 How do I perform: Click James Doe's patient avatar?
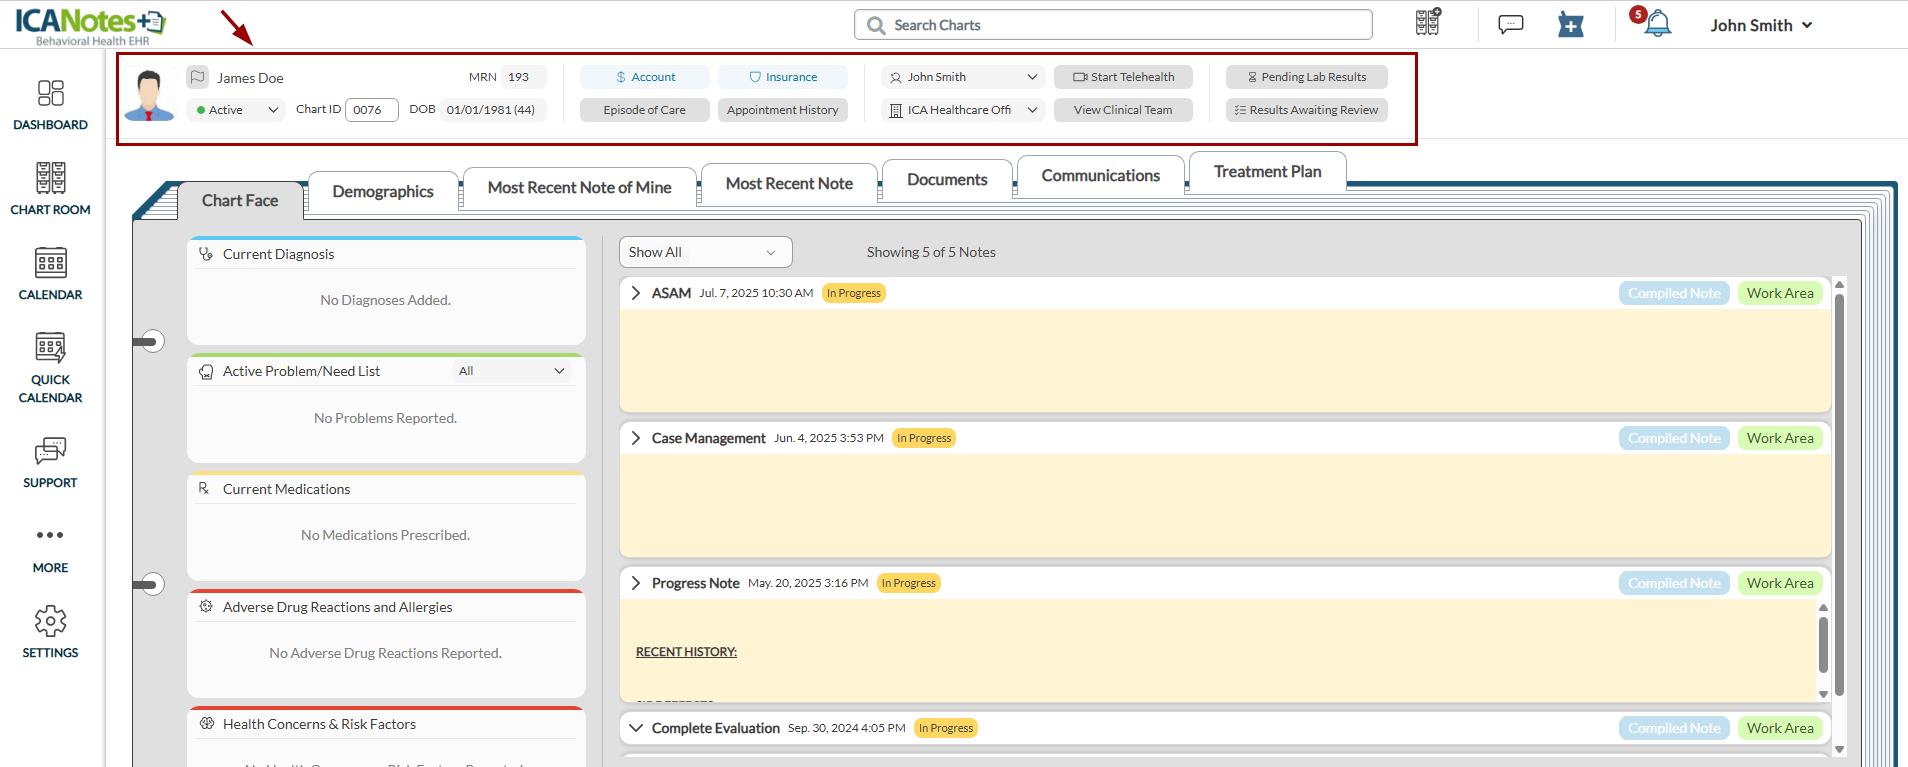(x=150, y=95)
